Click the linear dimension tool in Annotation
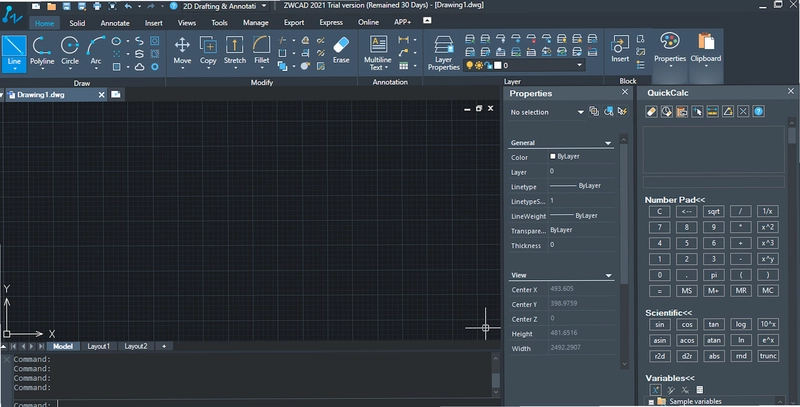This screenshot has width=800, height=407. (404, 40)
